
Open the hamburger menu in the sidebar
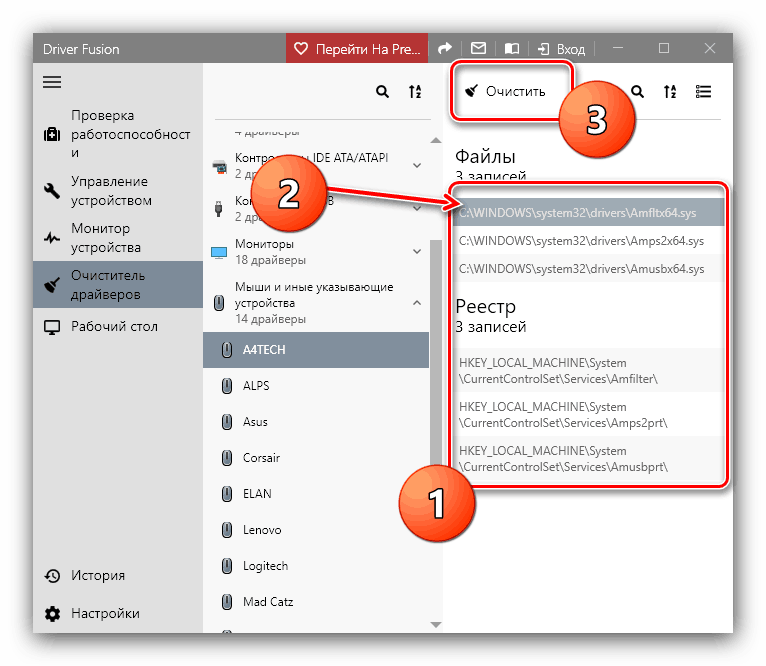(x=52, y=82)
